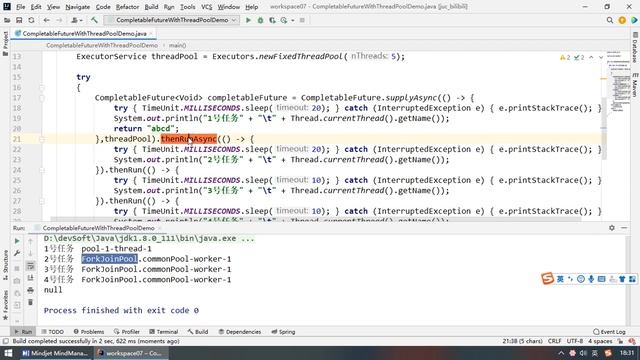The width and height of the screenshot is (640, 360).
Task: Print console output with the printer icon
Action: coord(30,290)
